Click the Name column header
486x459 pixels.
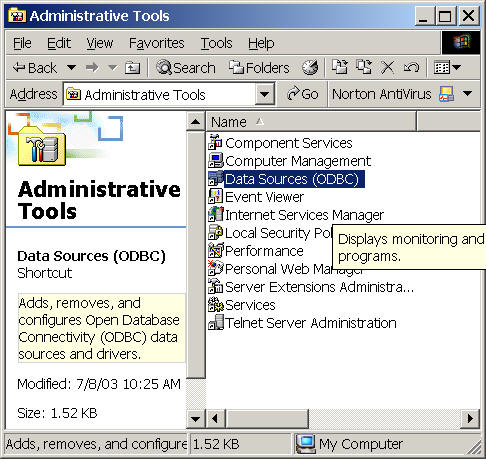311,122
